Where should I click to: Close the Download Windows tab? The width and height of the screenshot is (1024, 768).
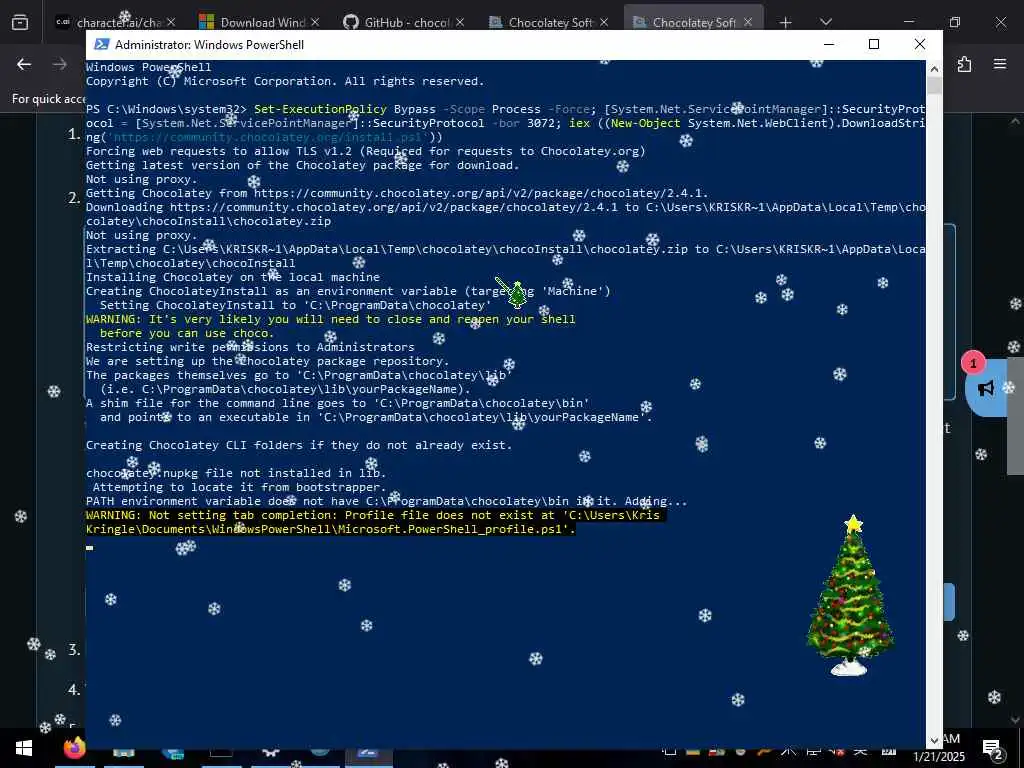[315, 22]
